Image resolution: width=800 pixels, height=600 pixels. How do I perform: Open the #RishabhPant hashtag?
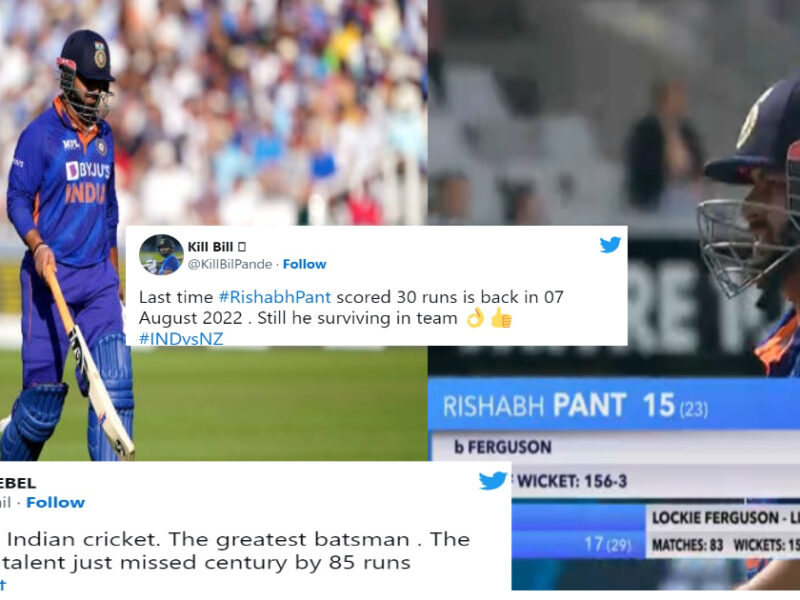tap(274, 297)
